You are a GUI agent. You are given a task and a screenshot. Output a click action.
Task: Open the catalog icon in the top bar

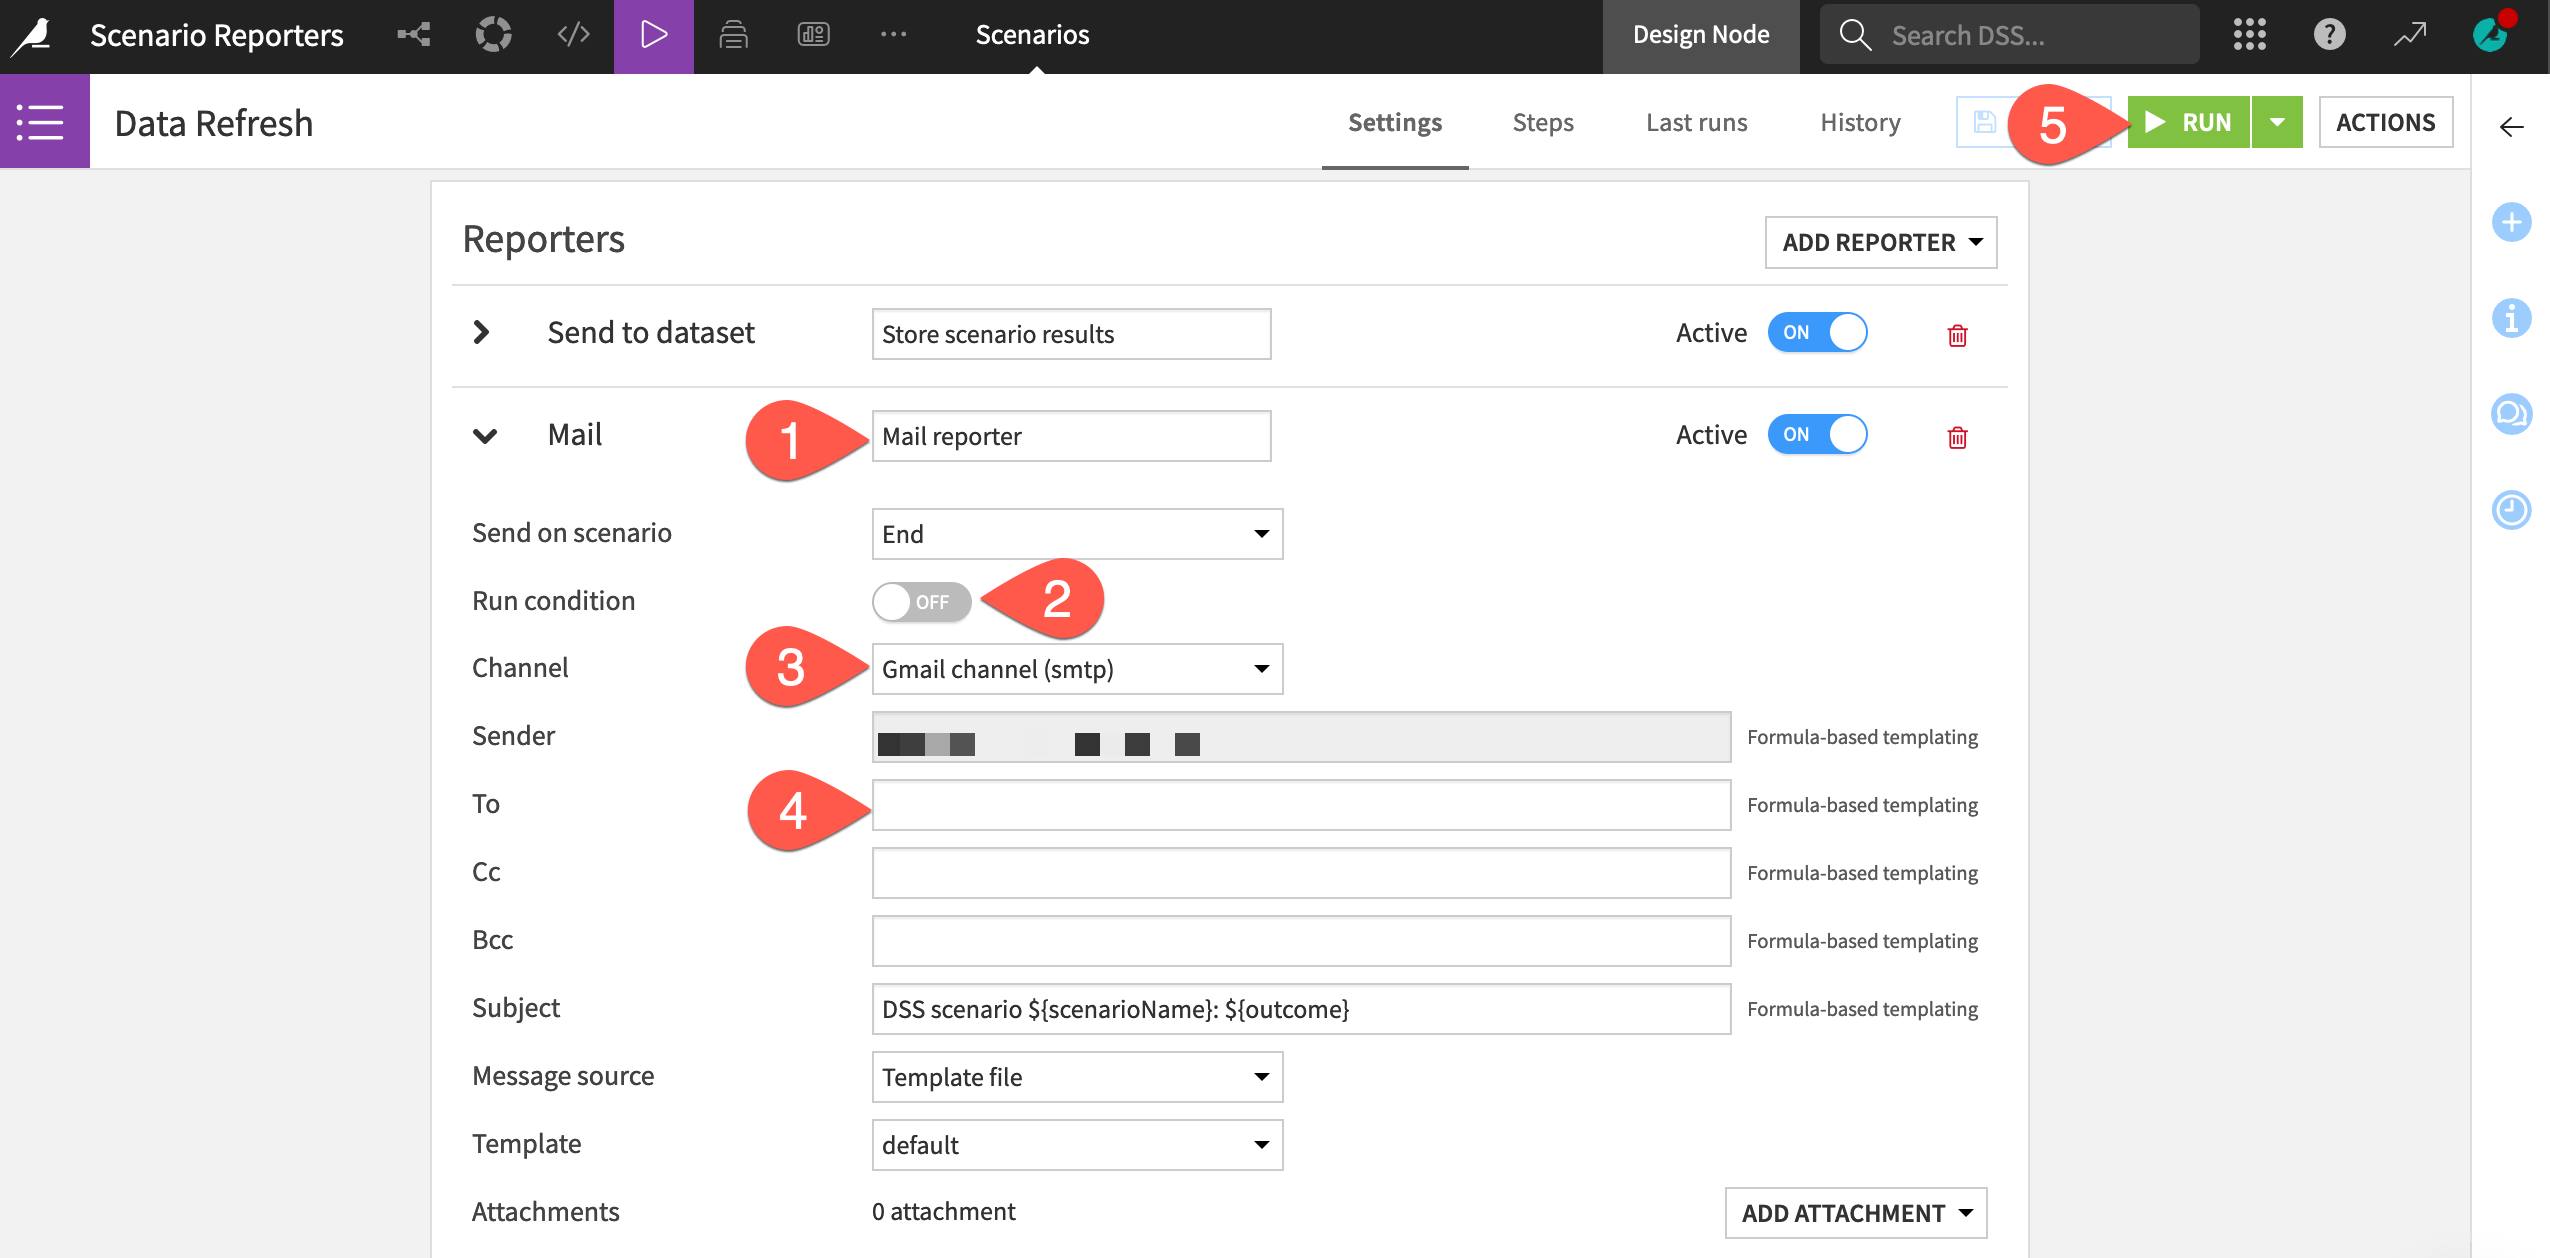tap(733, 34)
